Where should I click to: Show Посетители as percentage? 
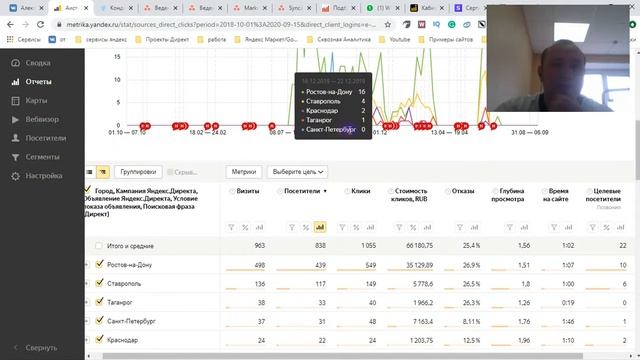(x=306, y=227)
